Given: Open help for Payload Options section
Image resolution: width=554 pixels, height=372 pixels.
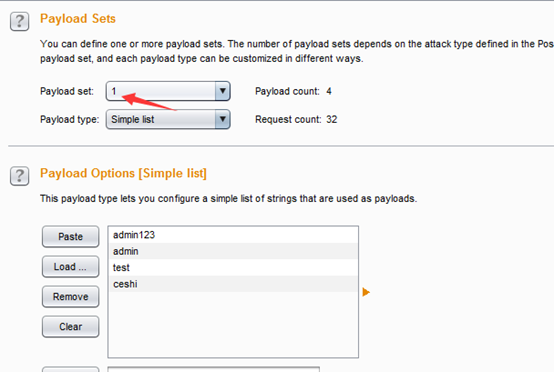Looking at the screenshot, I should tap(19, 176).
